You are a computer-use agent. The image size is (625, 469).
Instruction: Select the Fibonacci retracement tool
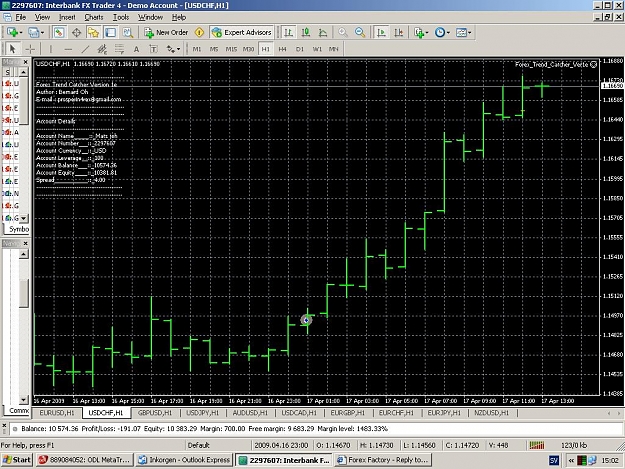(119, 49)
